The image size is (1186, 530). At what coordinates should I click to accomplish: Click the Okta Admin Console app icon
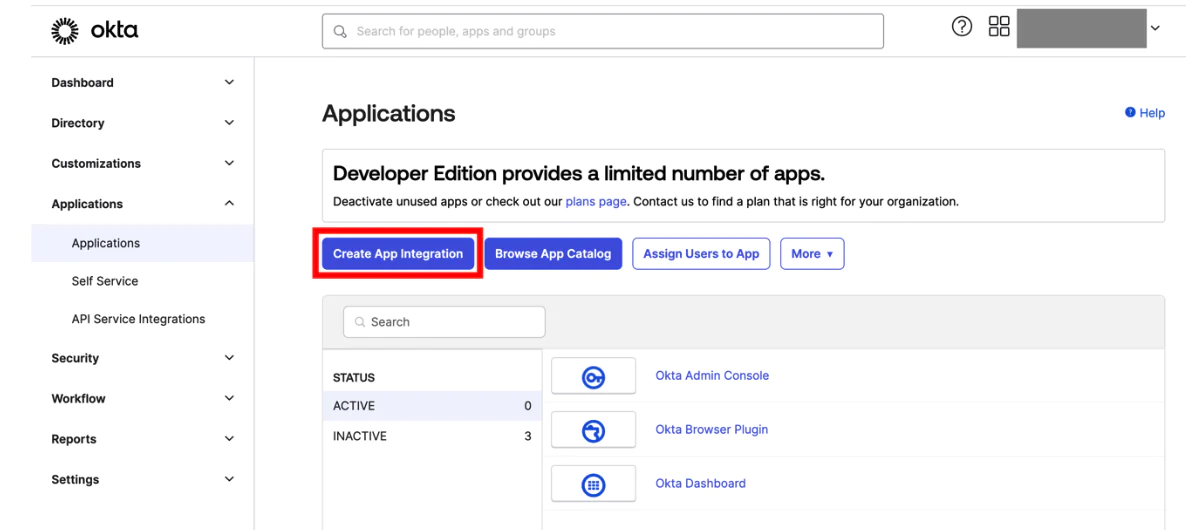click(x=593, y=376)
